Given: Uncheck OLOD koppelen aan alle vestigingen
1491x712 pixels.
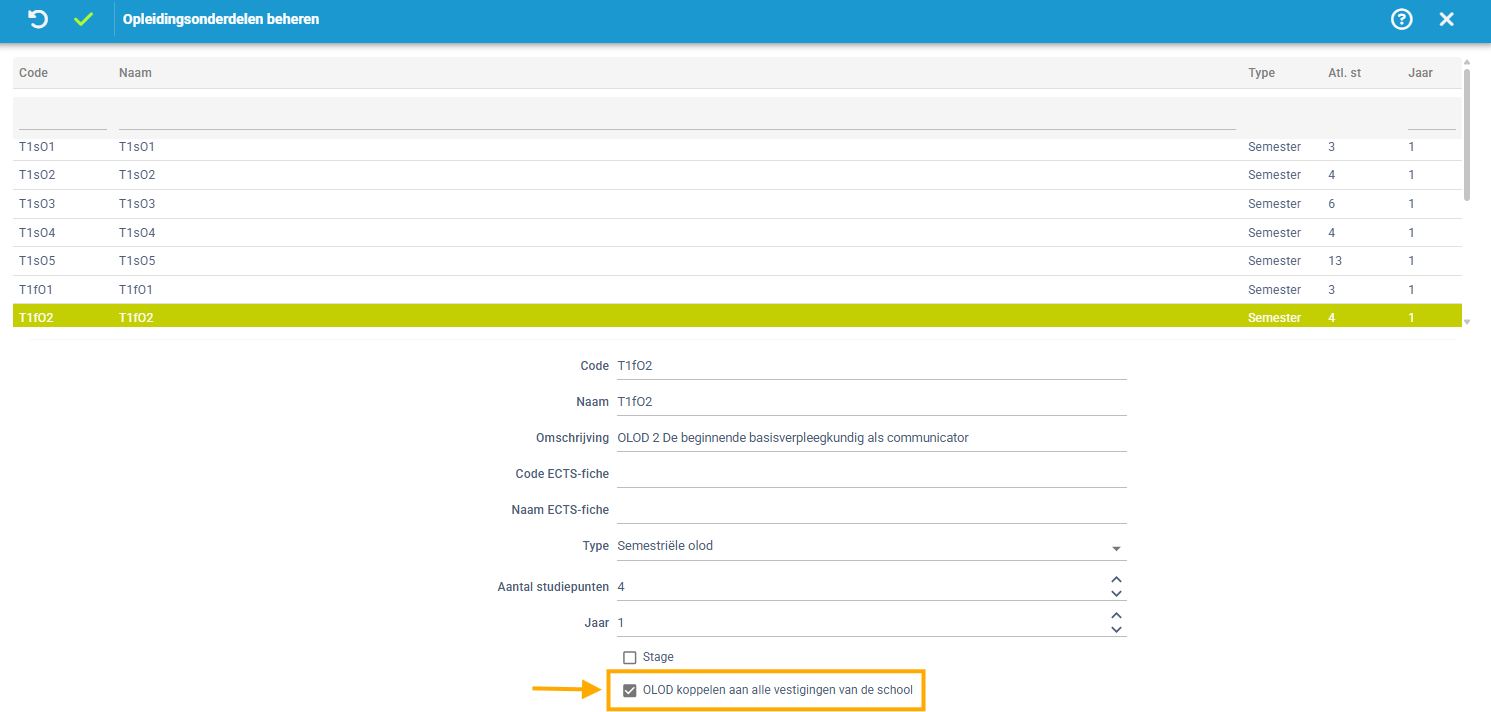Looking at the screenshot, I should click(x=630, y=690).
